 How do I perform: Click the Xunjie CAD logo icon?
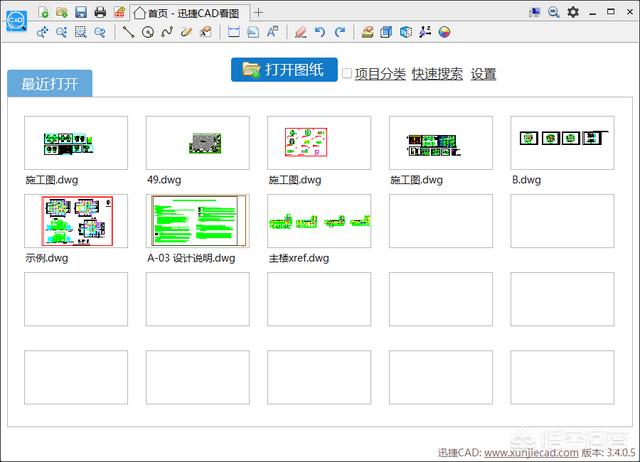(16, 20)
